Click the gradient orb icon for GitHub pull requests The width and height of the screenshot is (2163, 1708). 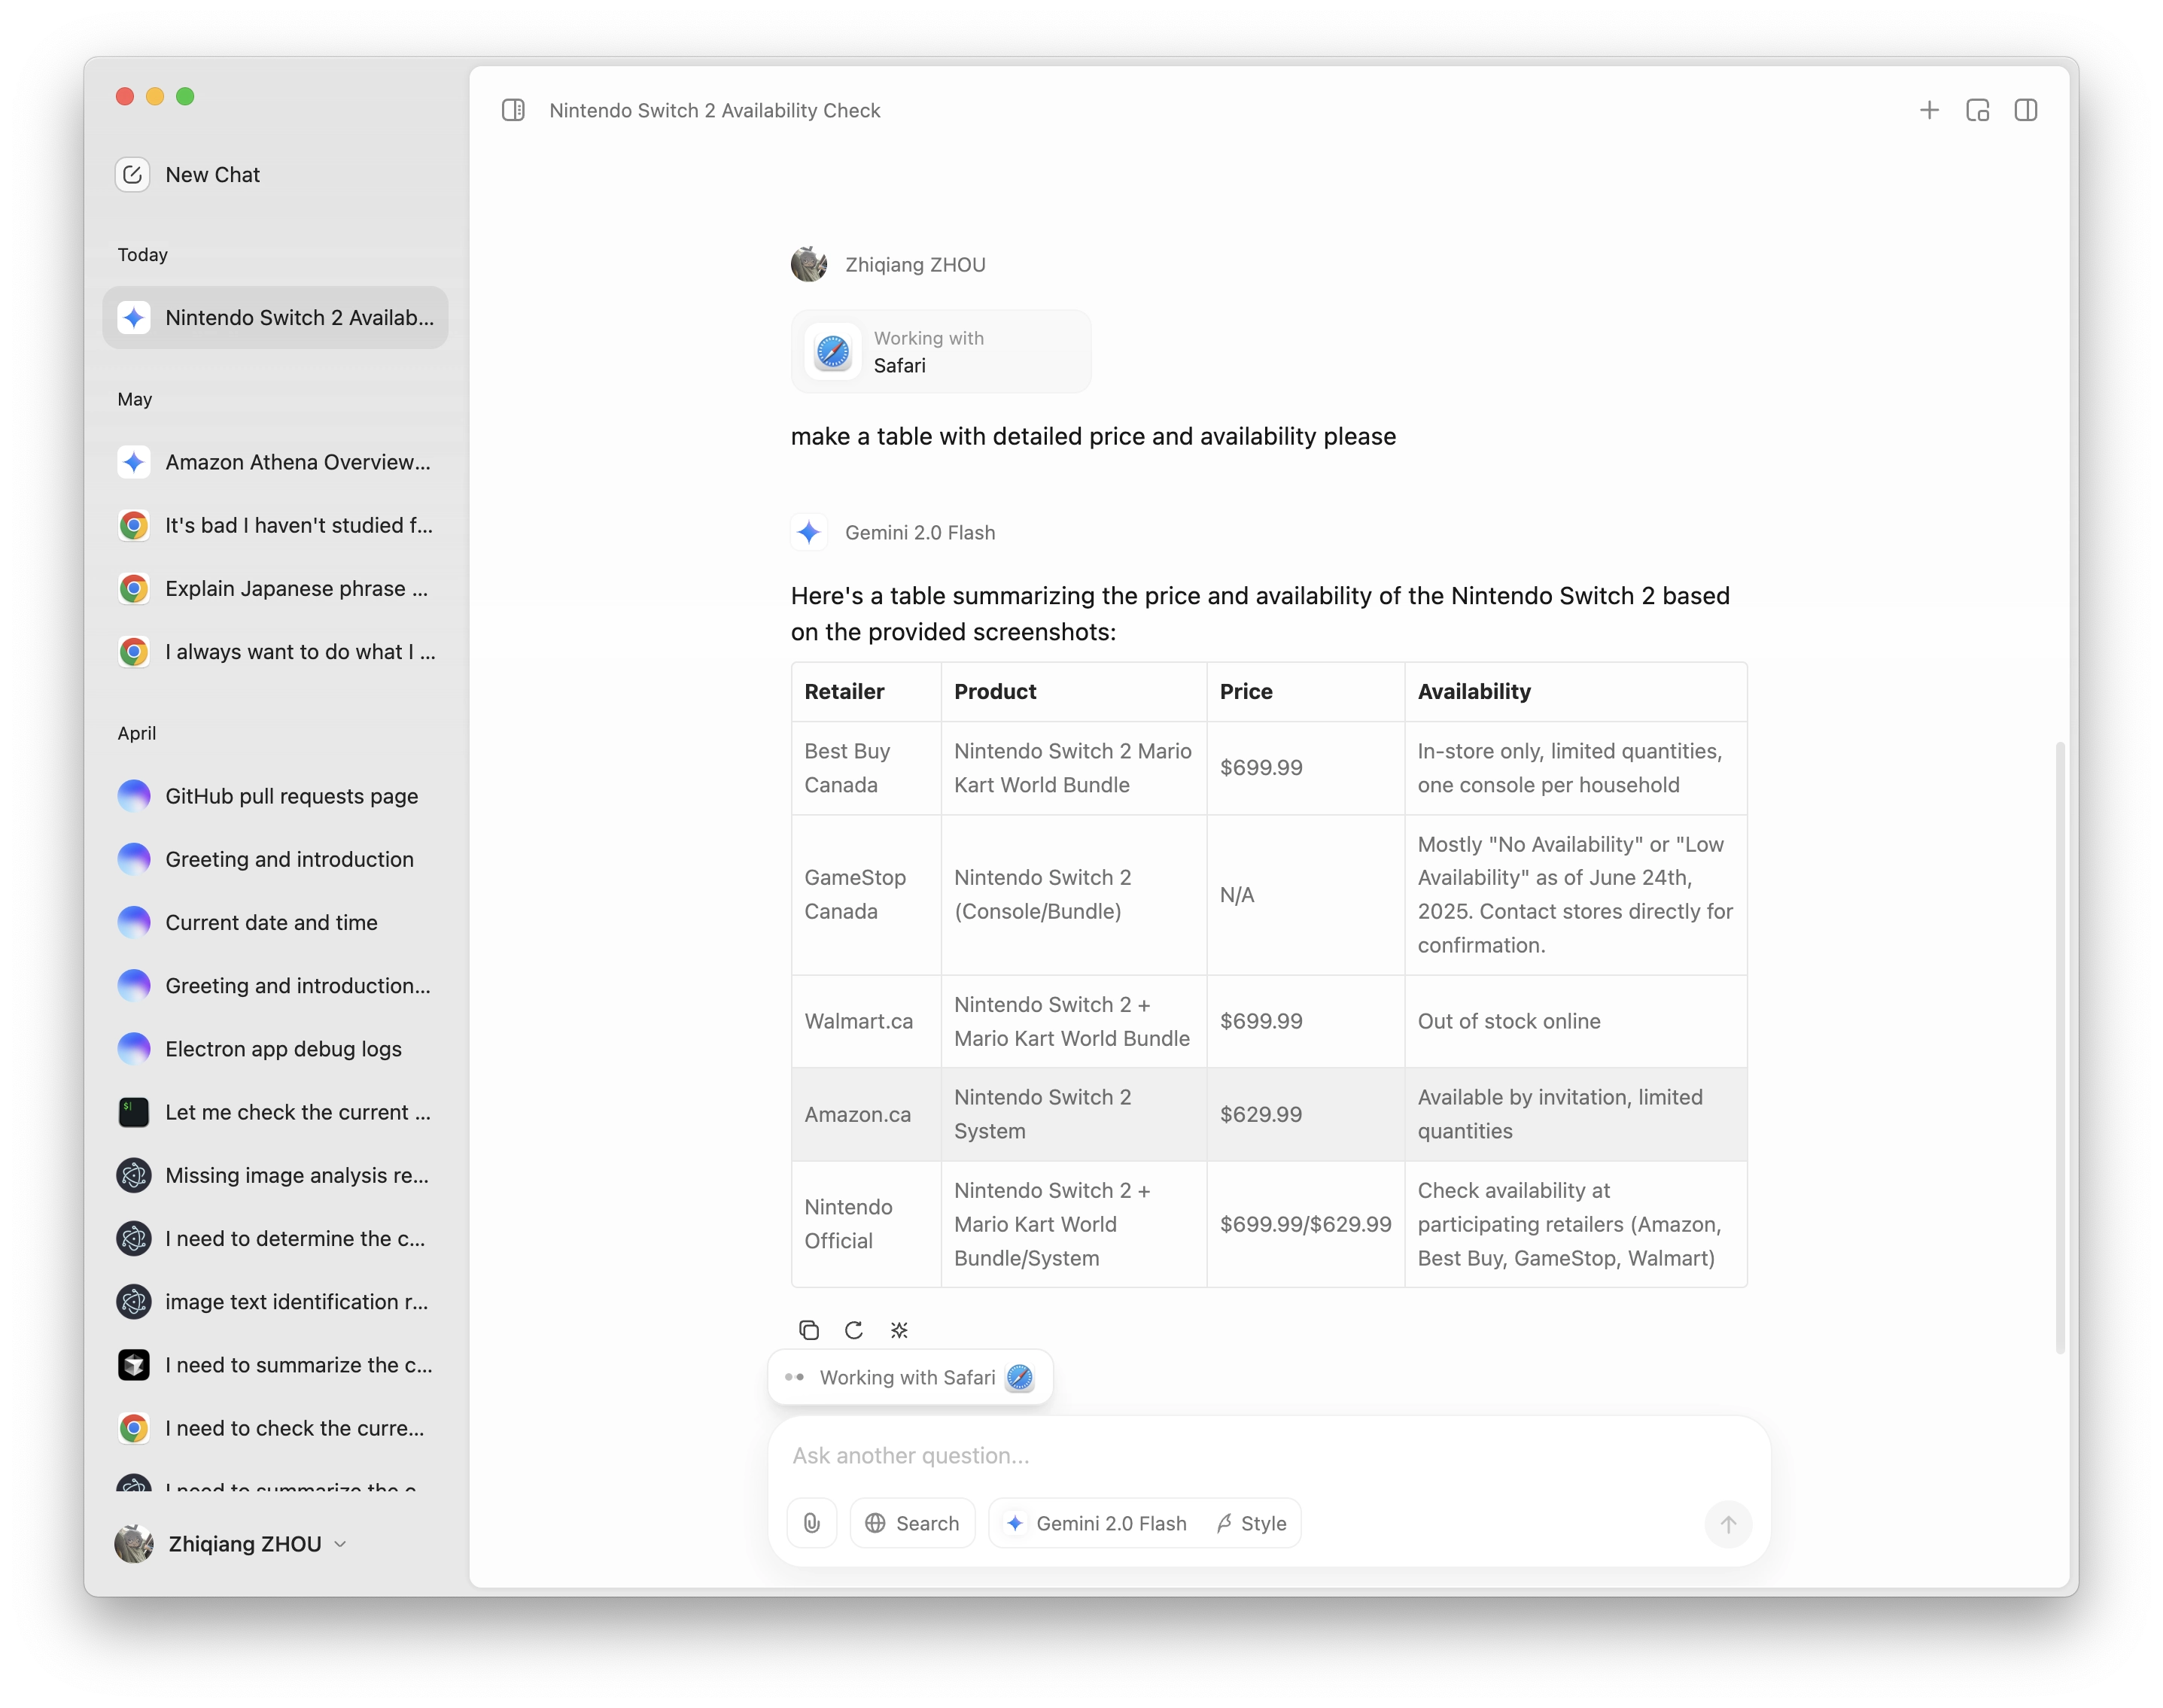134,796
